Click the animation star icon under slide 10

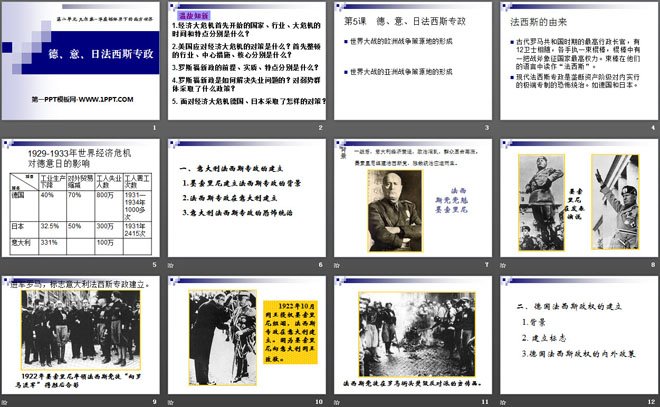tap(170, 402)
